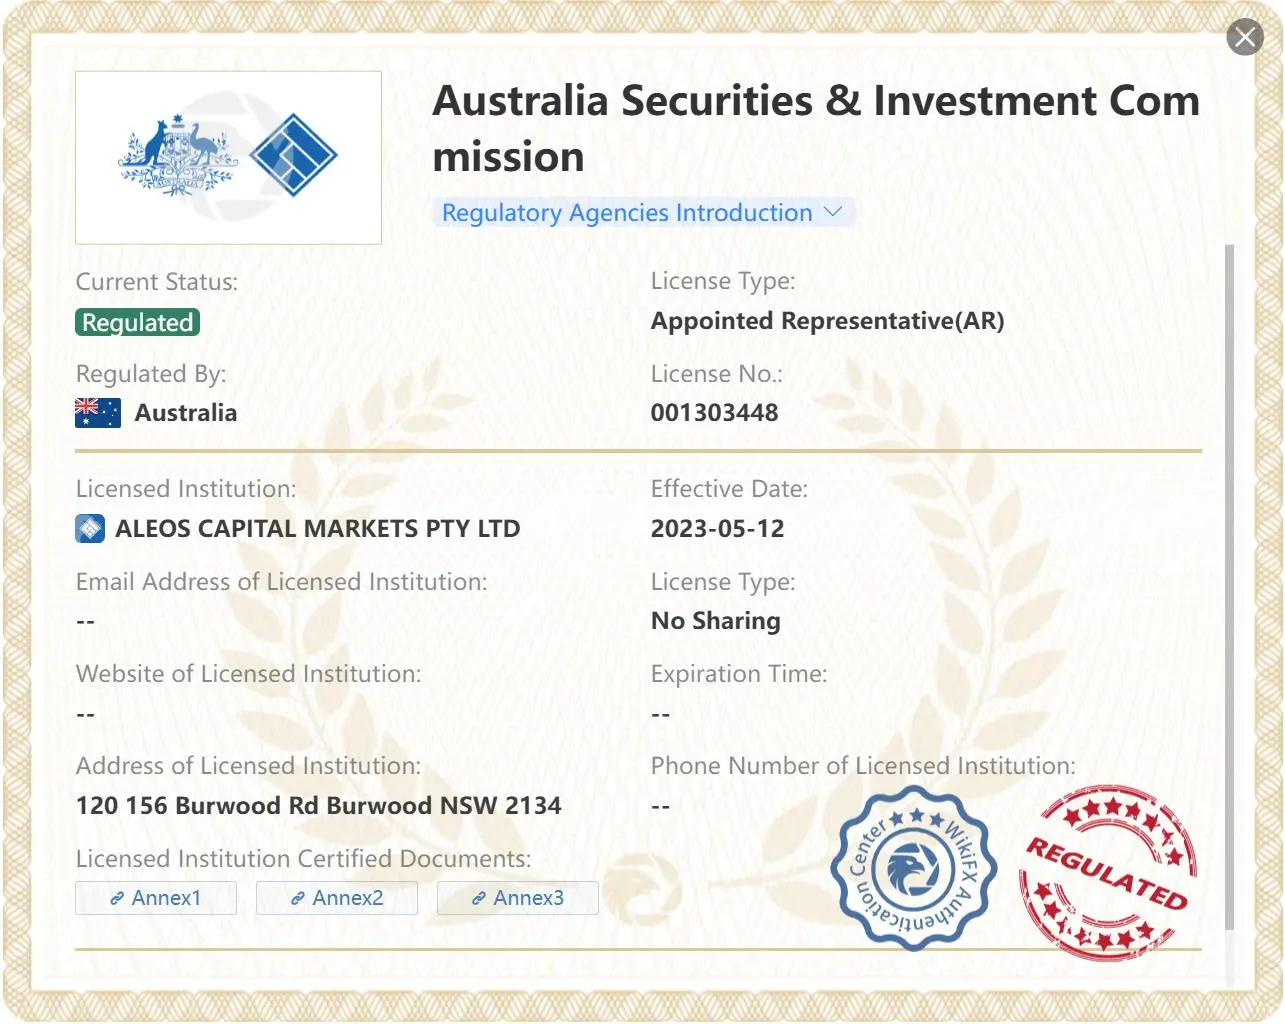This screenshot has height=1024, width=1285.
Task: Click the Australian flag icon
Action: [98, 413]
